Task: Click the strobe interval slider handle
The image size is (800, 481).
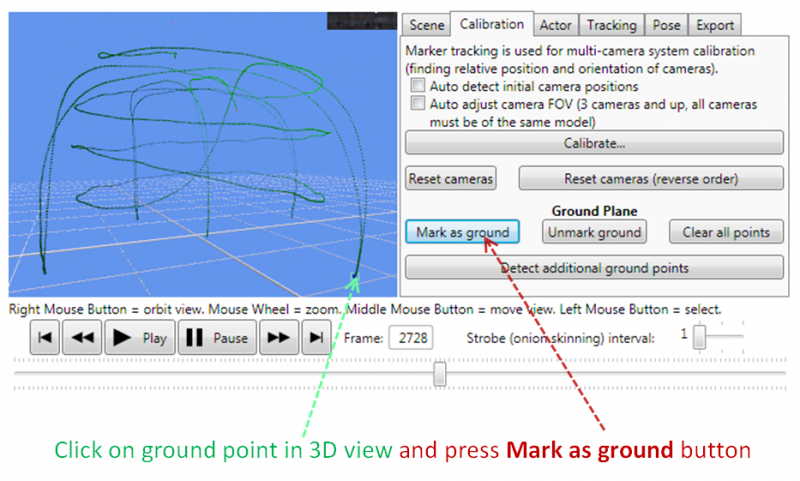Action: coord(699,337)
